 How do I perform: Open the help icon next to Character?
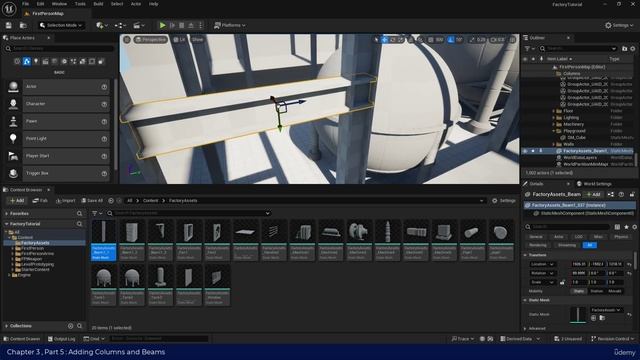(x=104, y=104)
